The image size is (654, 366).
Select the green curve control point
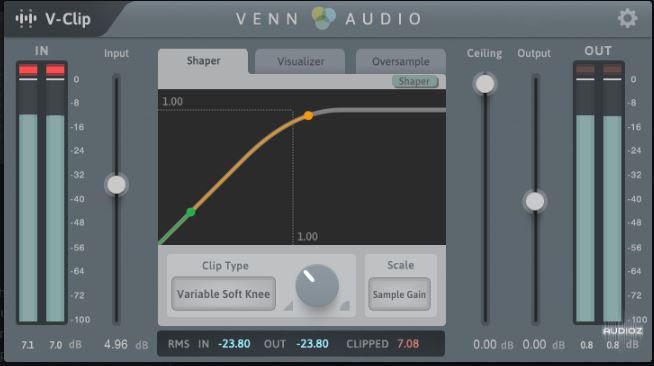[191, 212]
